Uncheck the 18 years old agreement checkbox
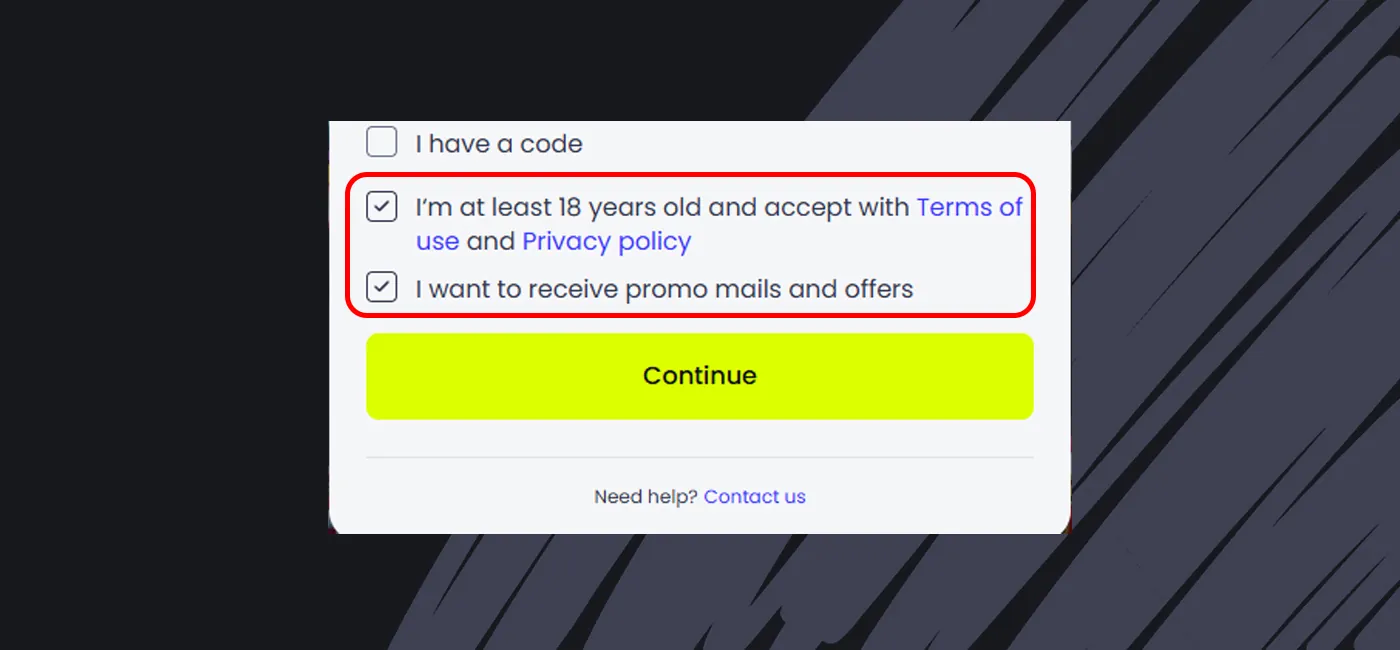 click(x=381, y=207)
